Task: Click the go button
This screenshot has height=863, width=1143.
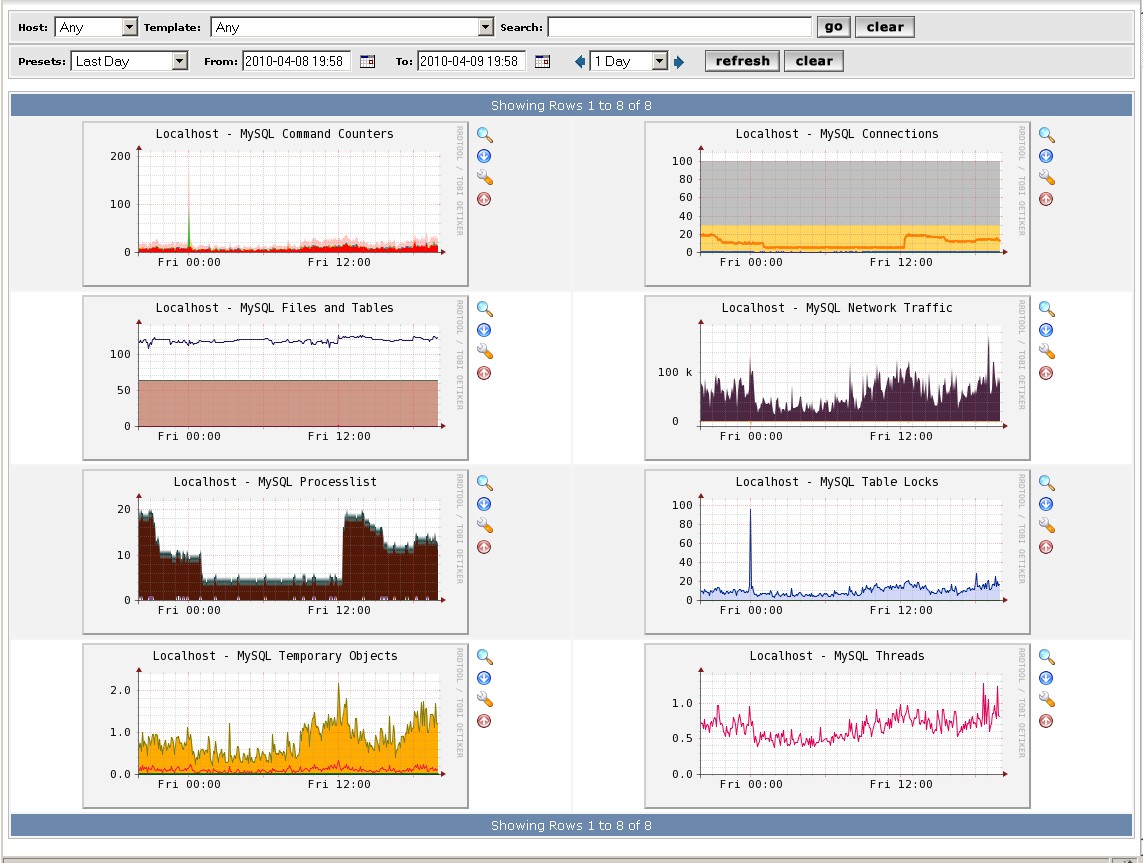Action: tap(833, 27)
